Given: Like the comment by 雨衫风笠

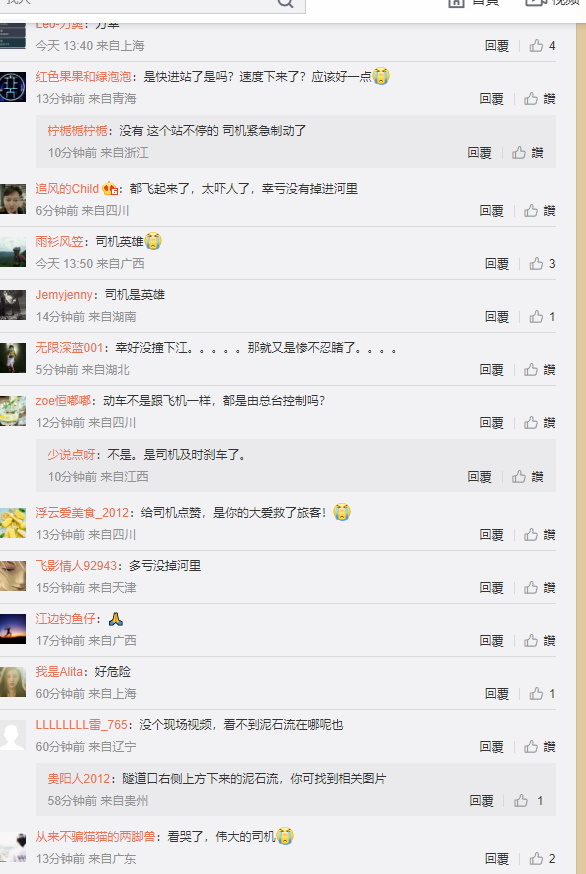Looking at the screenshot, I should pos(542,264).
